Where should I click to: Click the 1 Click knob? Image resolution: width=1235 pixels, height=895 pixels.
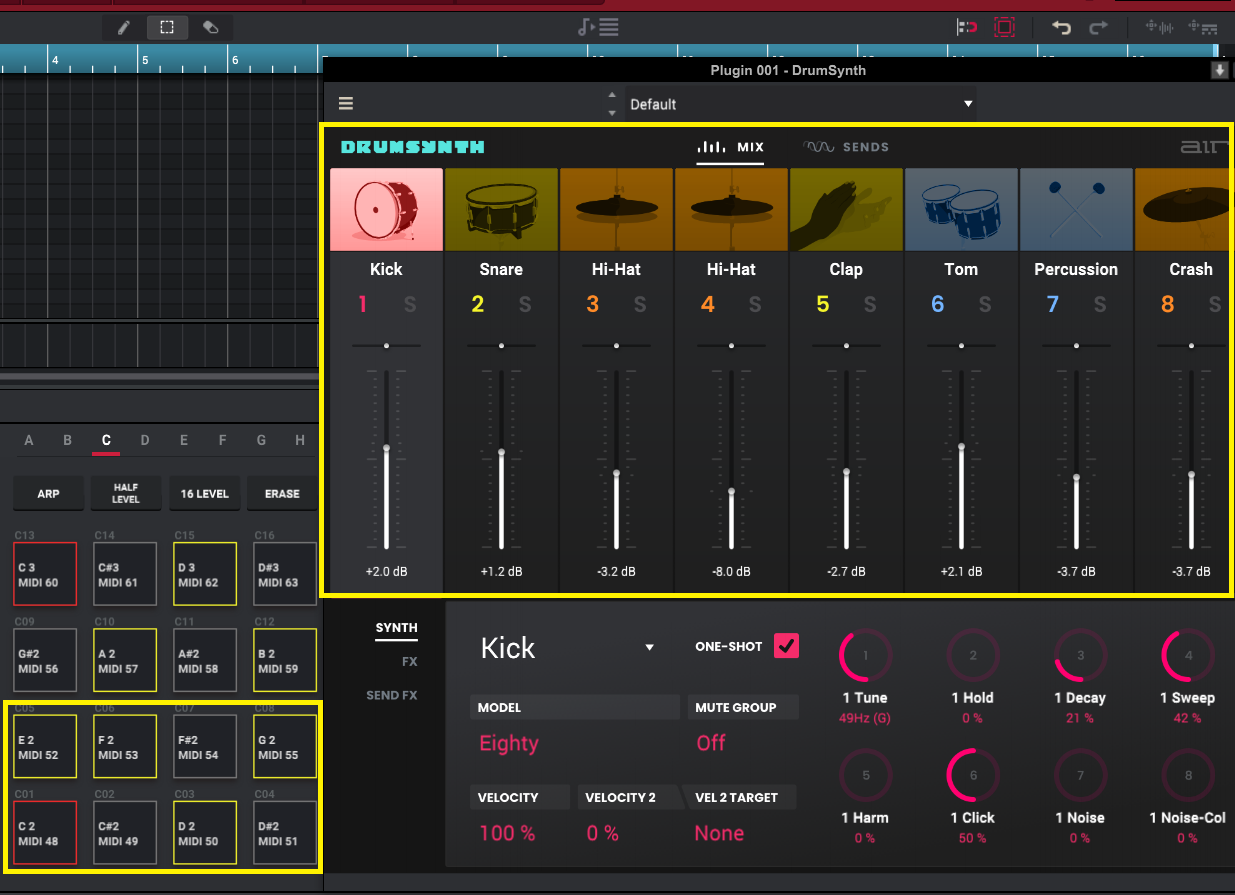tap(974, 775)
